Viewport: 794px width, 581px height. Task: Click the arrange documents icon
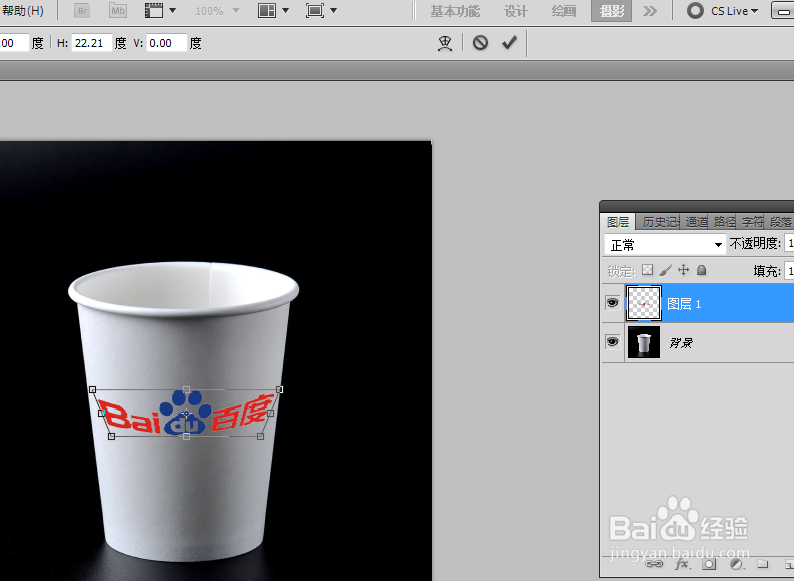click(267, 10)
